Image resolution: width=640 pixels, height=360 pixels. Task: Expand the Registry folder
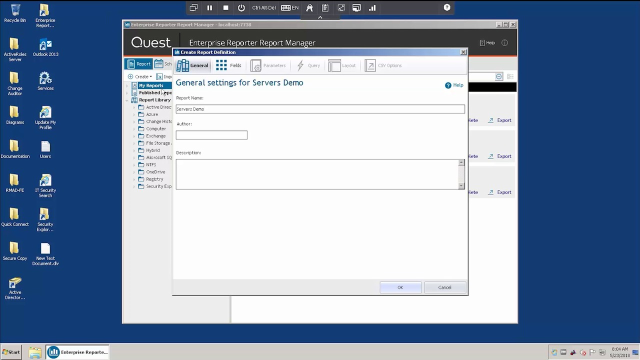134,179
